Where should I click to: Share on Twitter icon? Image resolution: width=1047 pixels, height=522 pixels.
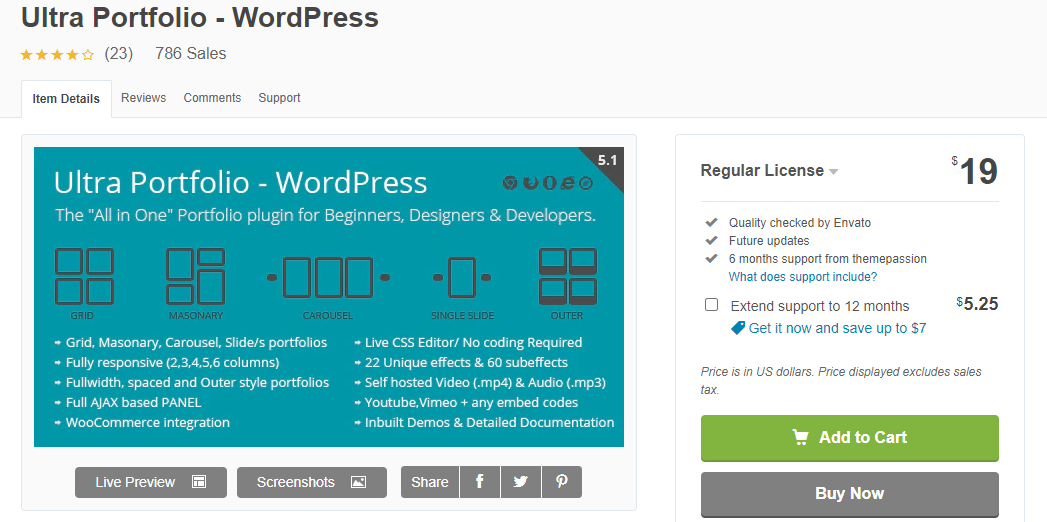click(x=520, y=482)
